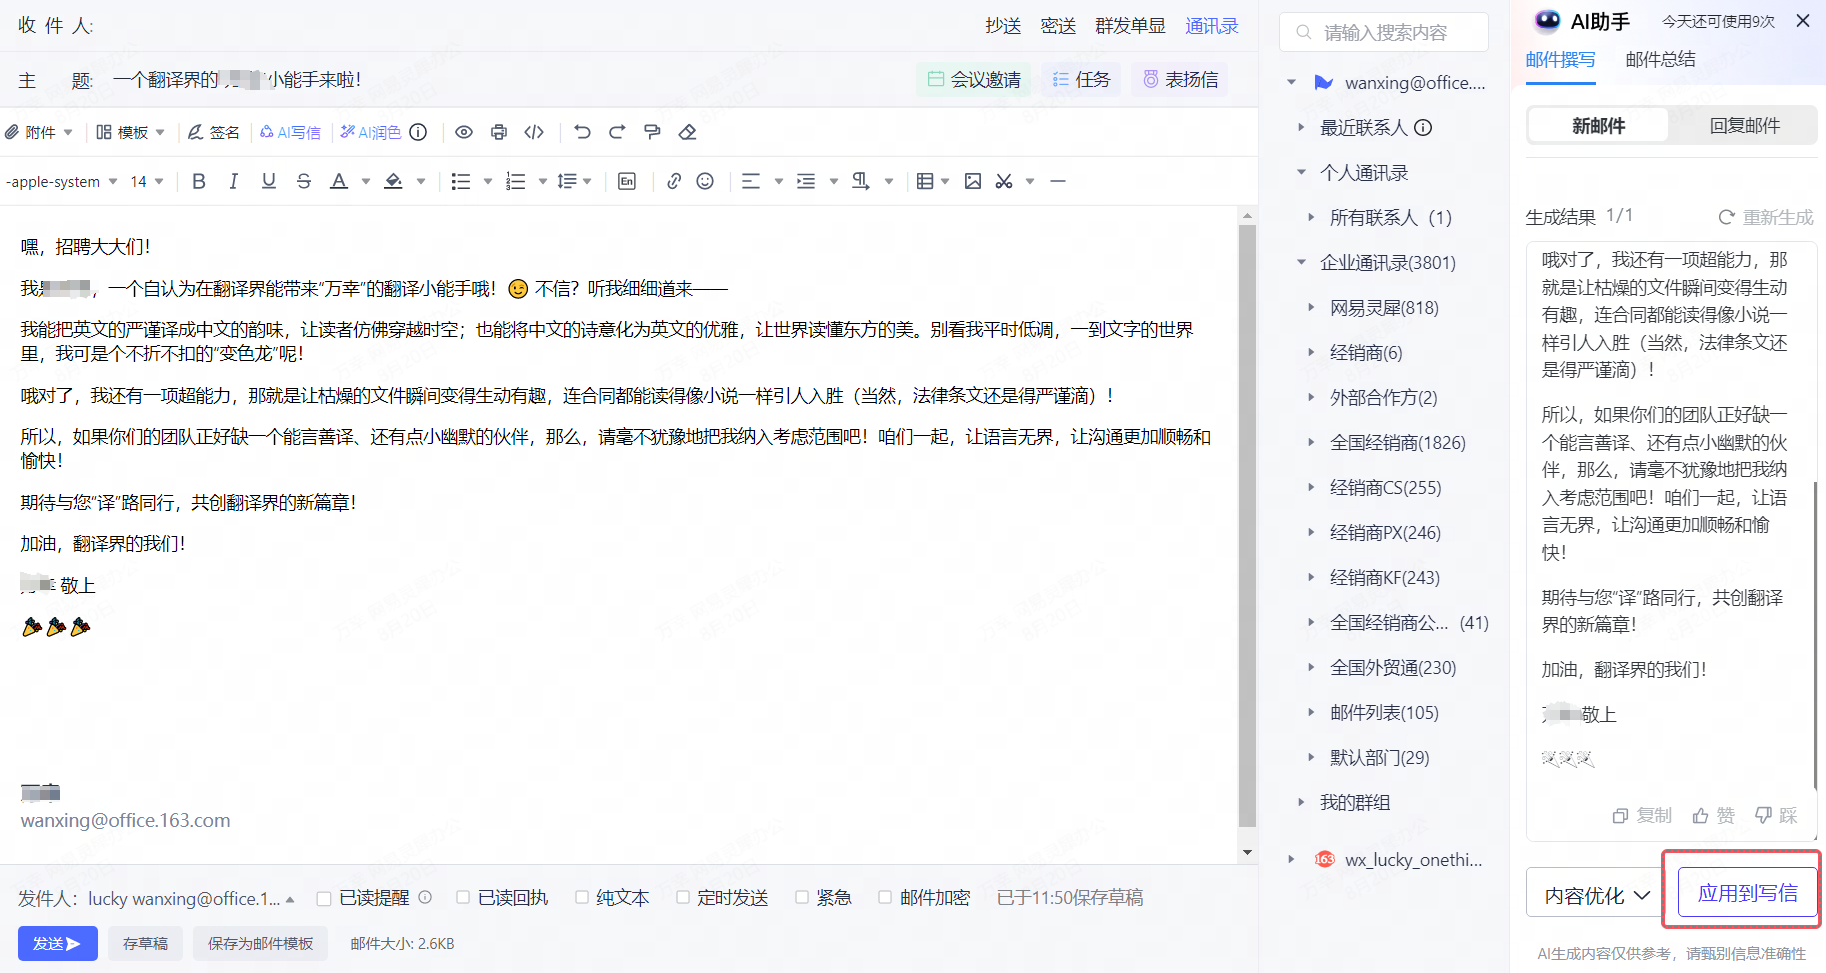Insert a numbered list
Image resolution: width=1826 pixels, height=973 pixels.
[x=515, y=181]
